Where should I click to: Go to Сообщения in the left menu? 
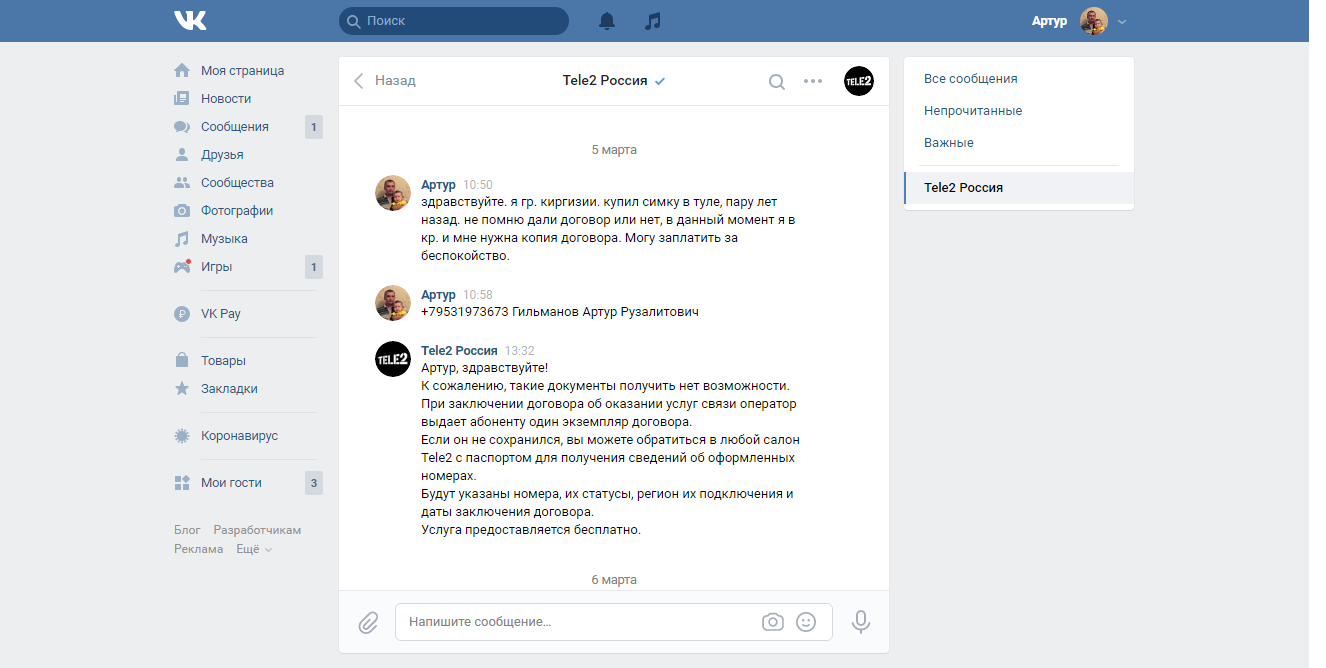(235, 127)
